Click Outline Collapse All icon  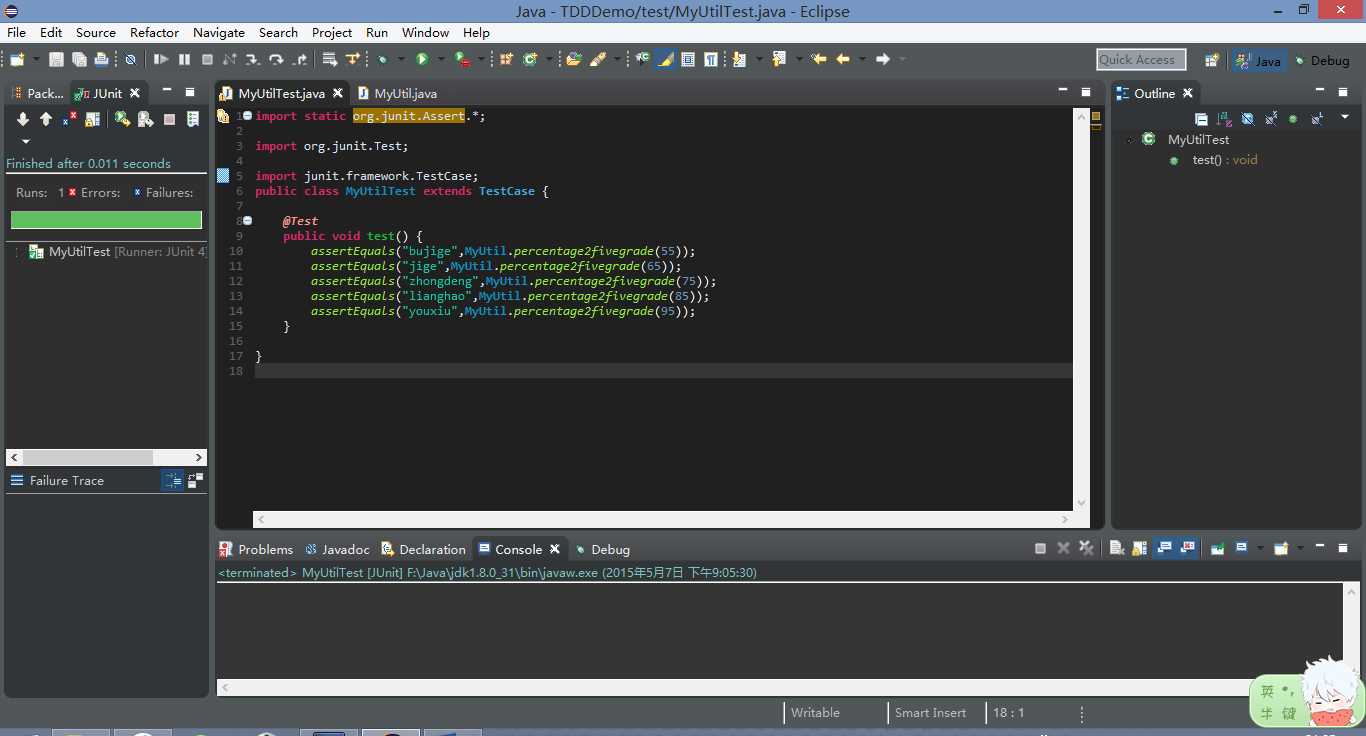click(1201, 119)
